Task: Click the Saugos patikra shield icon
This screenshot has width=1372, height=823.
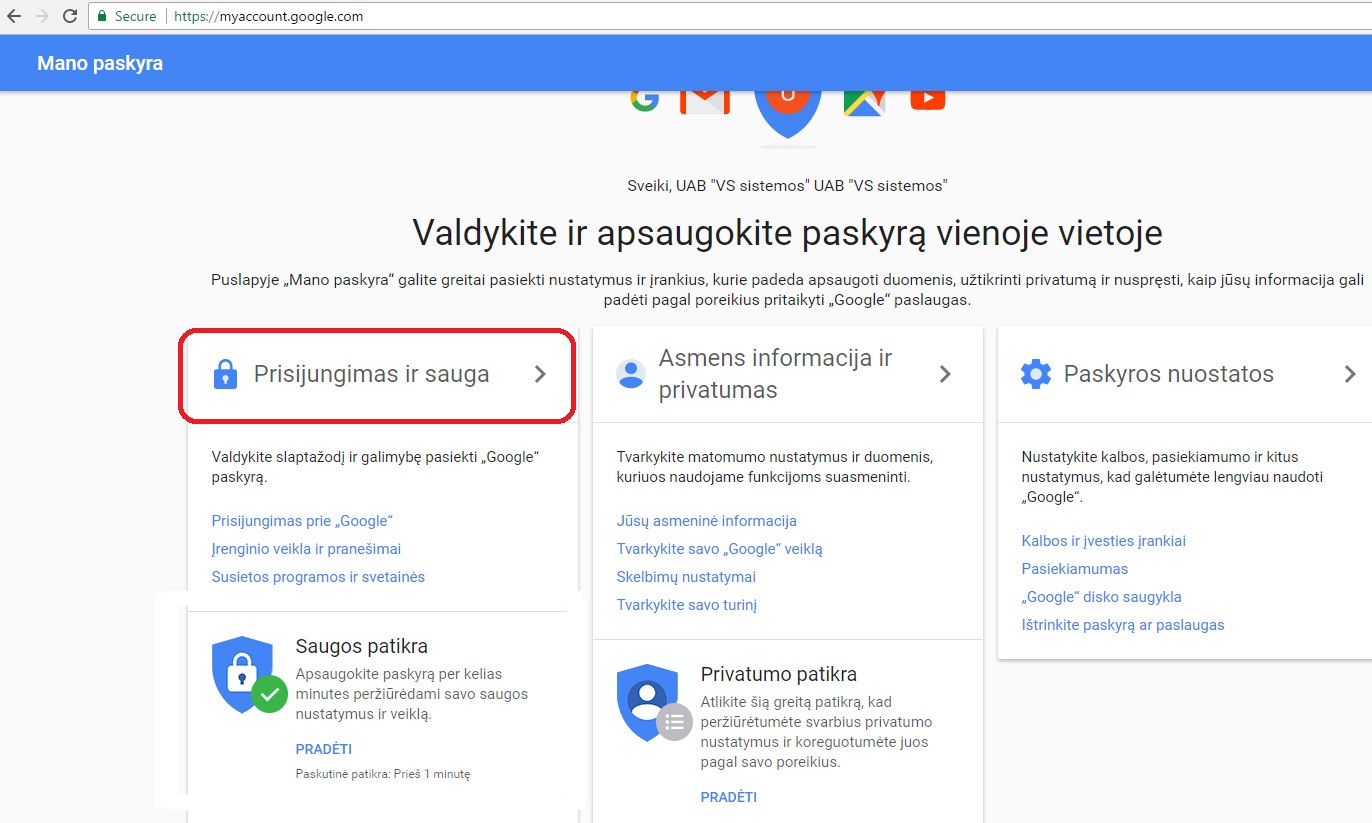Action: [x=248, y=675]
